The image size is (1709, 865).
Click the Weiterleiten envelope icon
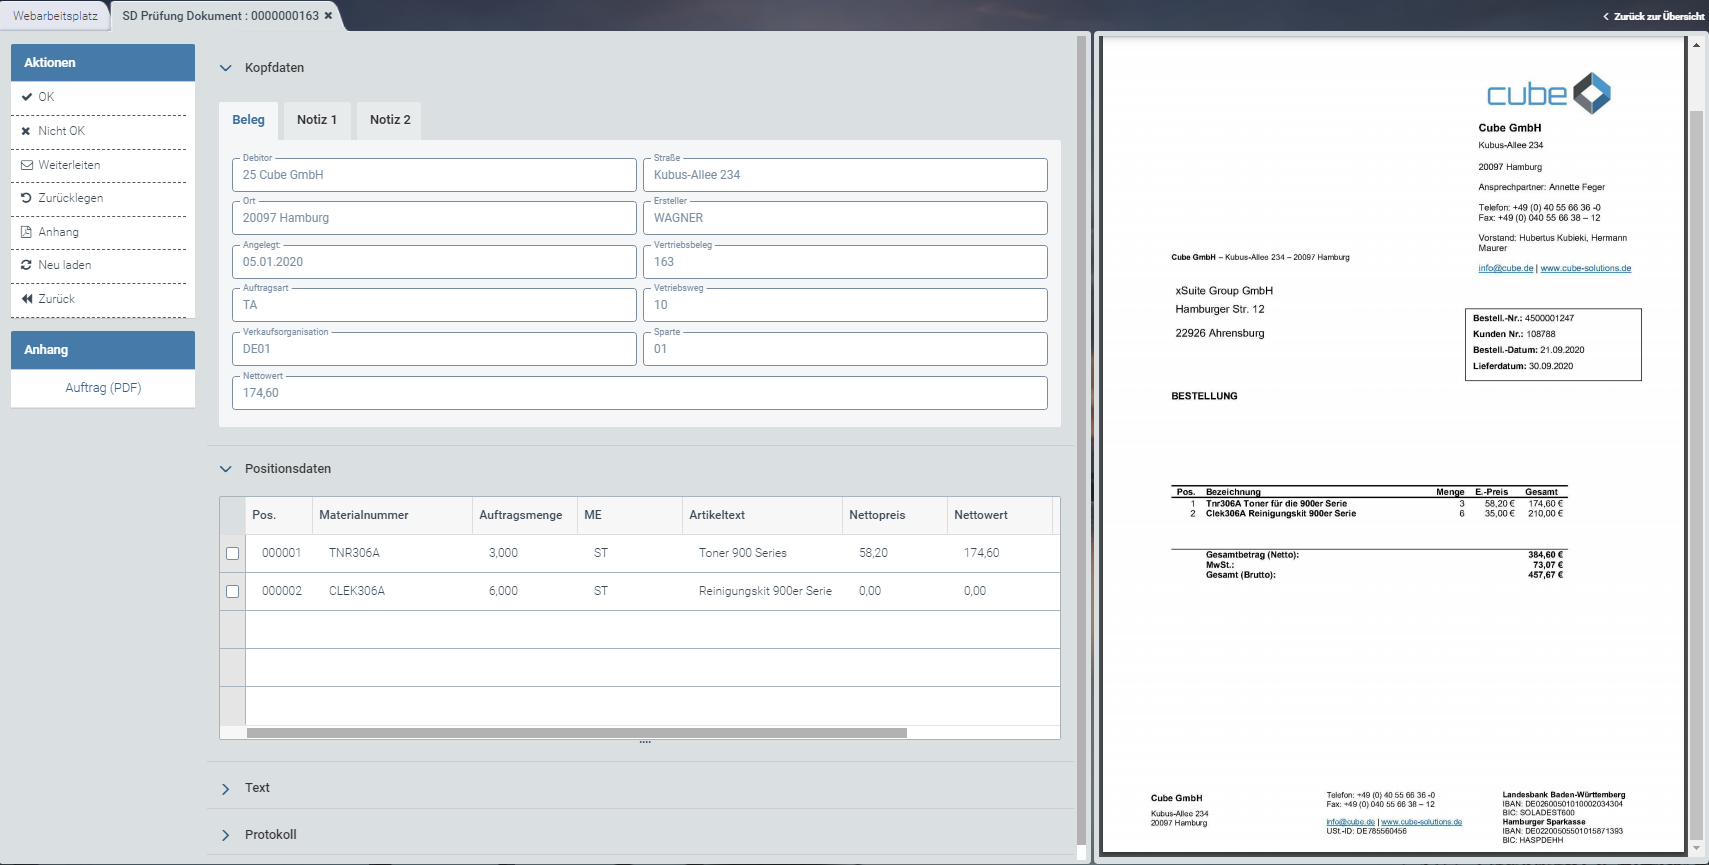[27, 165]
